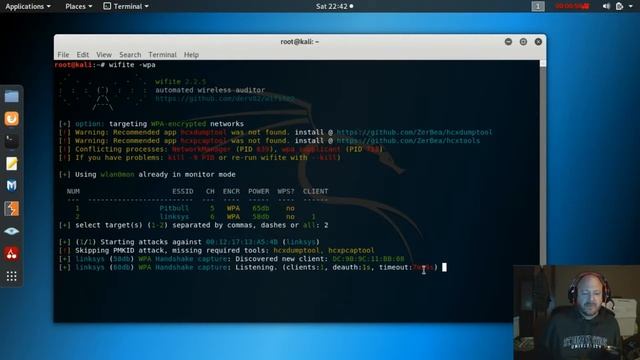Open the Terminal menu in terminal menubar
The width and height of the screenshot is (640, 360).
point(162,55)
